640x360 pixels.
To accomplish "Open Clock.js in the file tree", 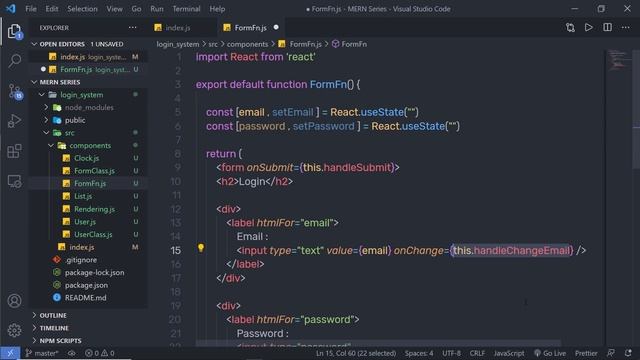I will [x=87, y=158].
